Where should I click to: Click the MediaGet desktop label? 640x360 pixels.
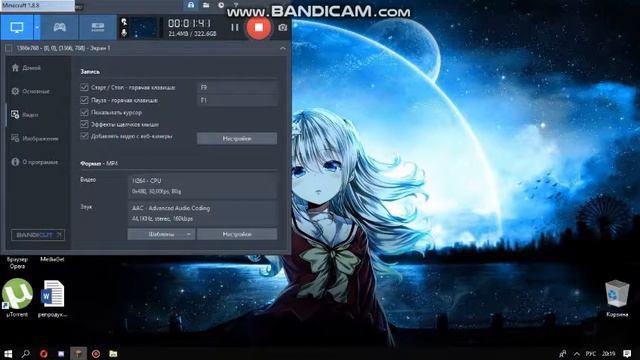coord(52,259)
